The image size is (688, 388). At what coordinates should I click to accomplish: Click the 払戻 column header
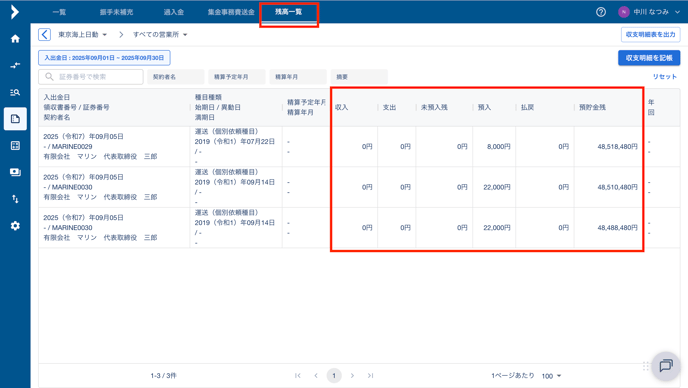coord(527,107)
